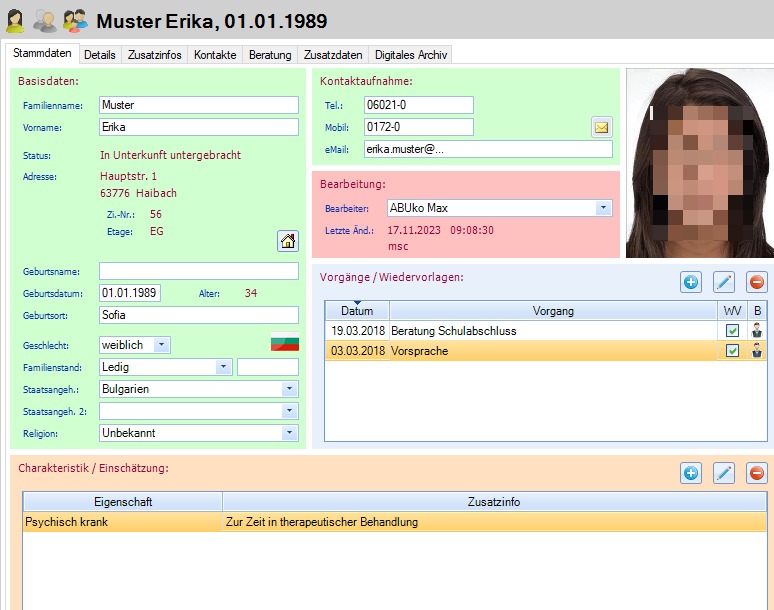
Task: Open the Religion dropdown
Action: coord(289,433)
